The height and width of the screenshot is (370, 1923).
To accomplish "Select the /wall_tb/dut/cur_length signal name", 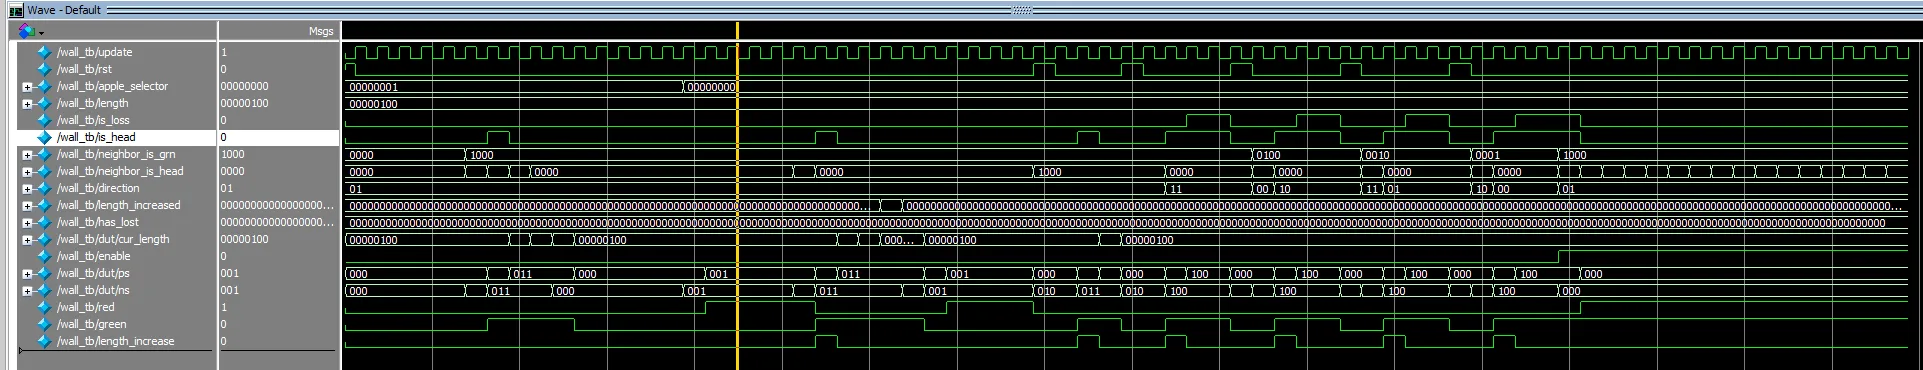I will (x=113, y=239).
